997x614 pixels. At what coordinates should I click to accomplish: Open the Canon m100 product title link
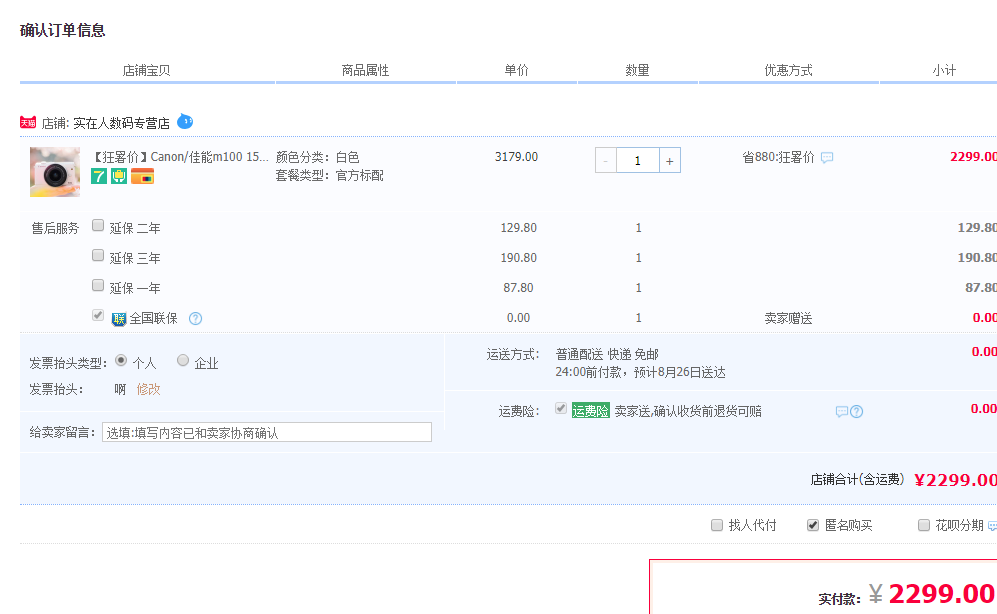(180, 157)
